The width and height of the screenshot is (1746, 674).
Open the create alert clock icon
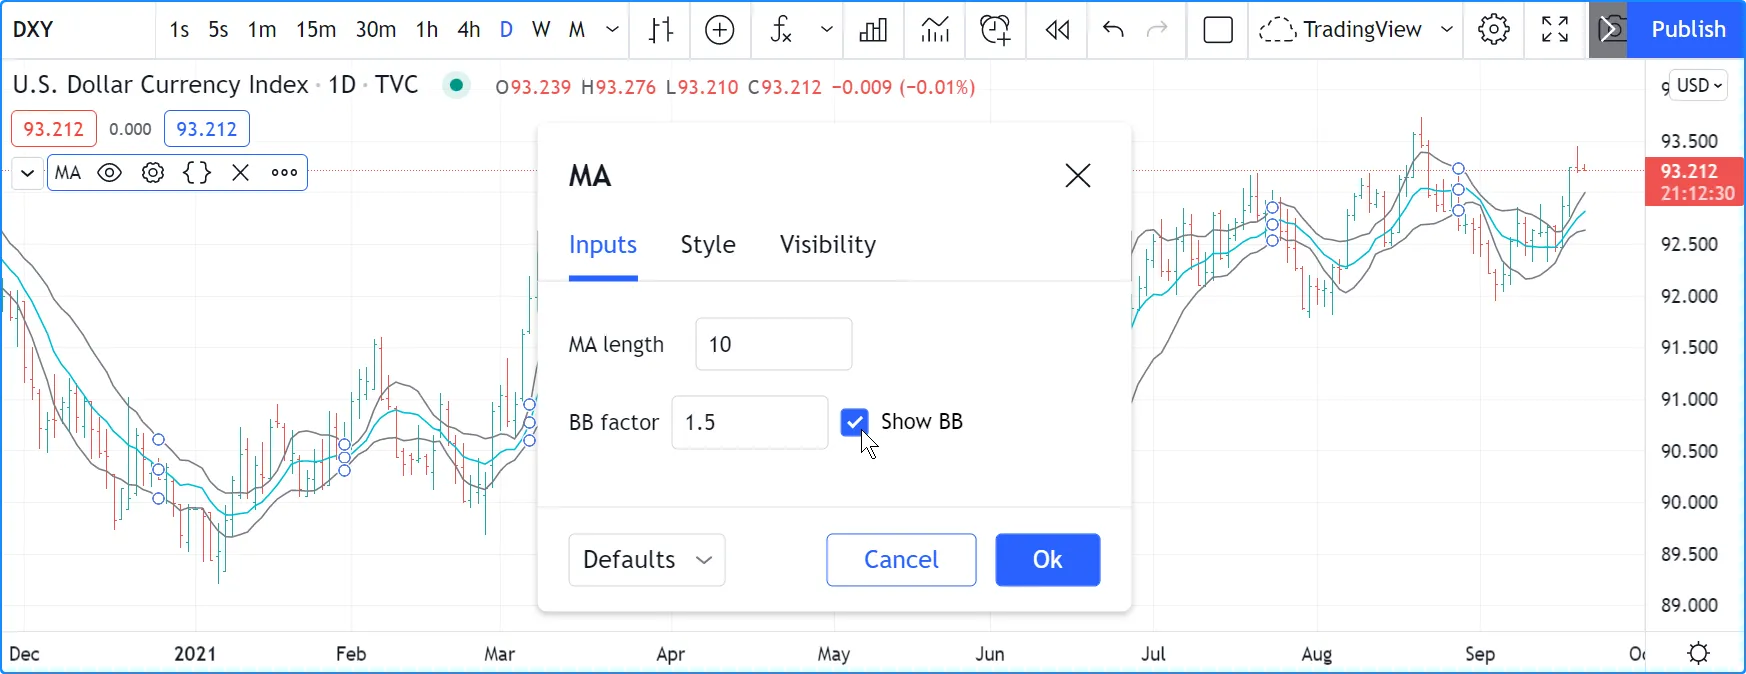pos(995,30)
